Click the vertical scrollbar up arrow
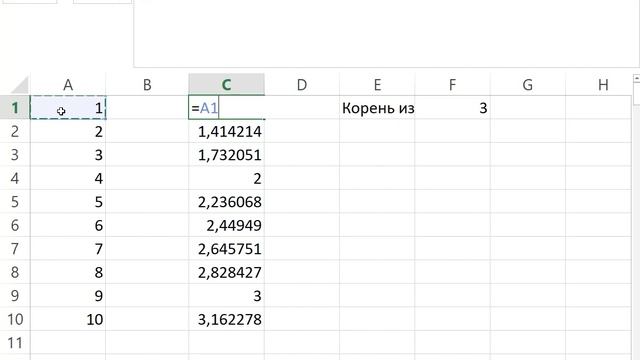This screenshot has height=360, width=640. click(636, 78)
